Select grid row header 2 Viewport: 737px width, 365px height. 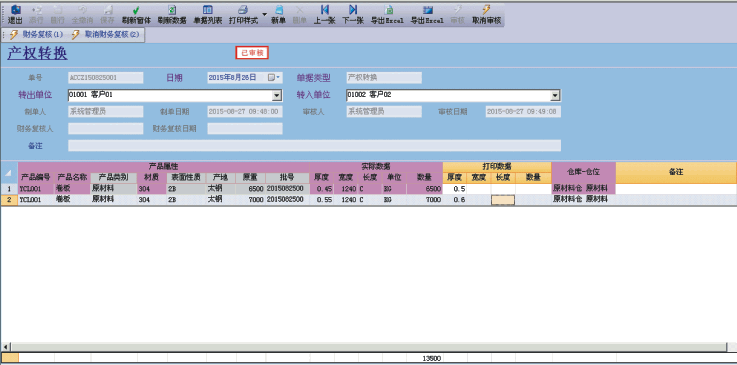(x=9, y=200)
